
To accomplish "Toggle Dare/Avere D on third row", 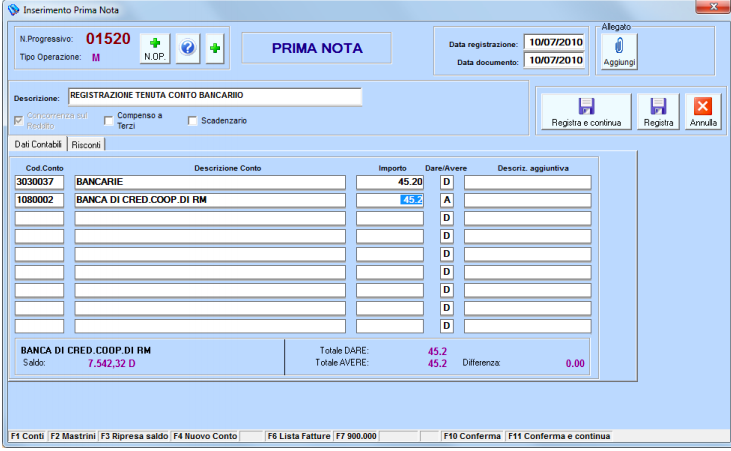I will [x=447, y=218].
